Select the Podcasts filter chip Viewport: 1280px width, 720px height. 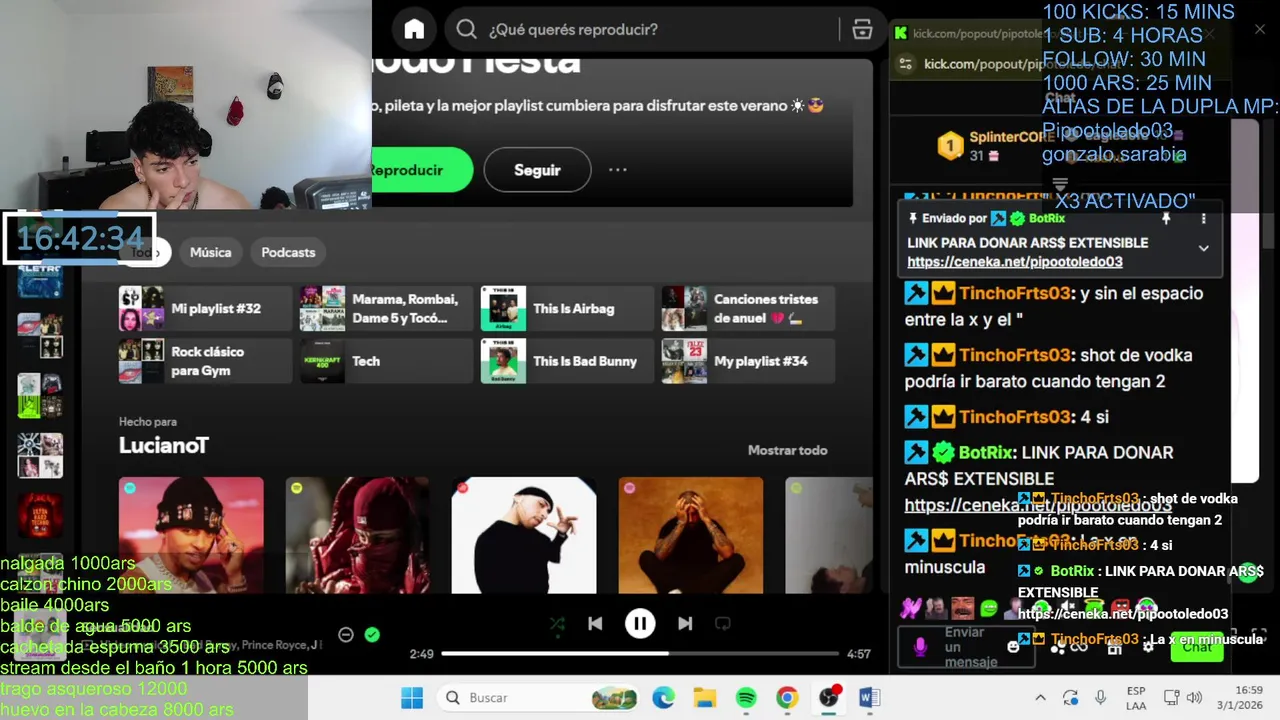click(288, 252)
